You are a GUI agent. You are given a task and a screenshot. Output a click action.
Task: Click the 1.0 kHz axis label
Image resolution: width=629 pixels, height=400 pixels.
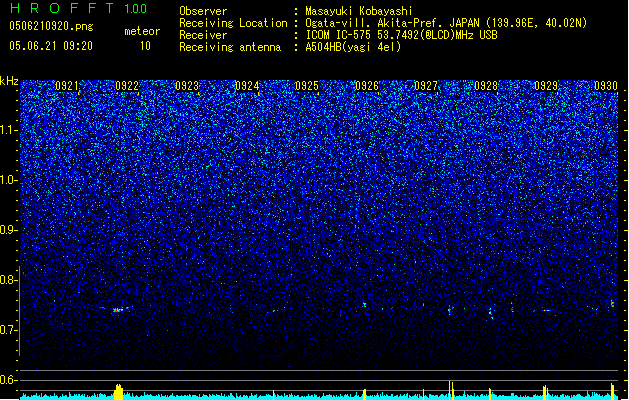(9, 180)
